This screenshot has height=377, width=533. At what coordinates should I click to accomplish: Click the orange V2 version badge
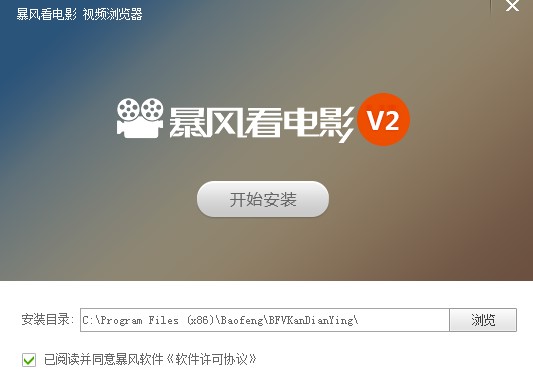pyautogui.click(x=384, y=120)
